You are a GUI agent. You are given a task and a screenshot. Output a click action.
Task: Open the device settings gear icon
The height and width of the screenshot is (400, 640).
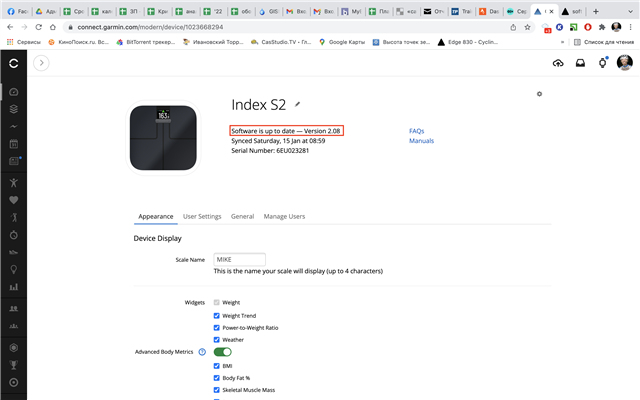coord(539,94)
